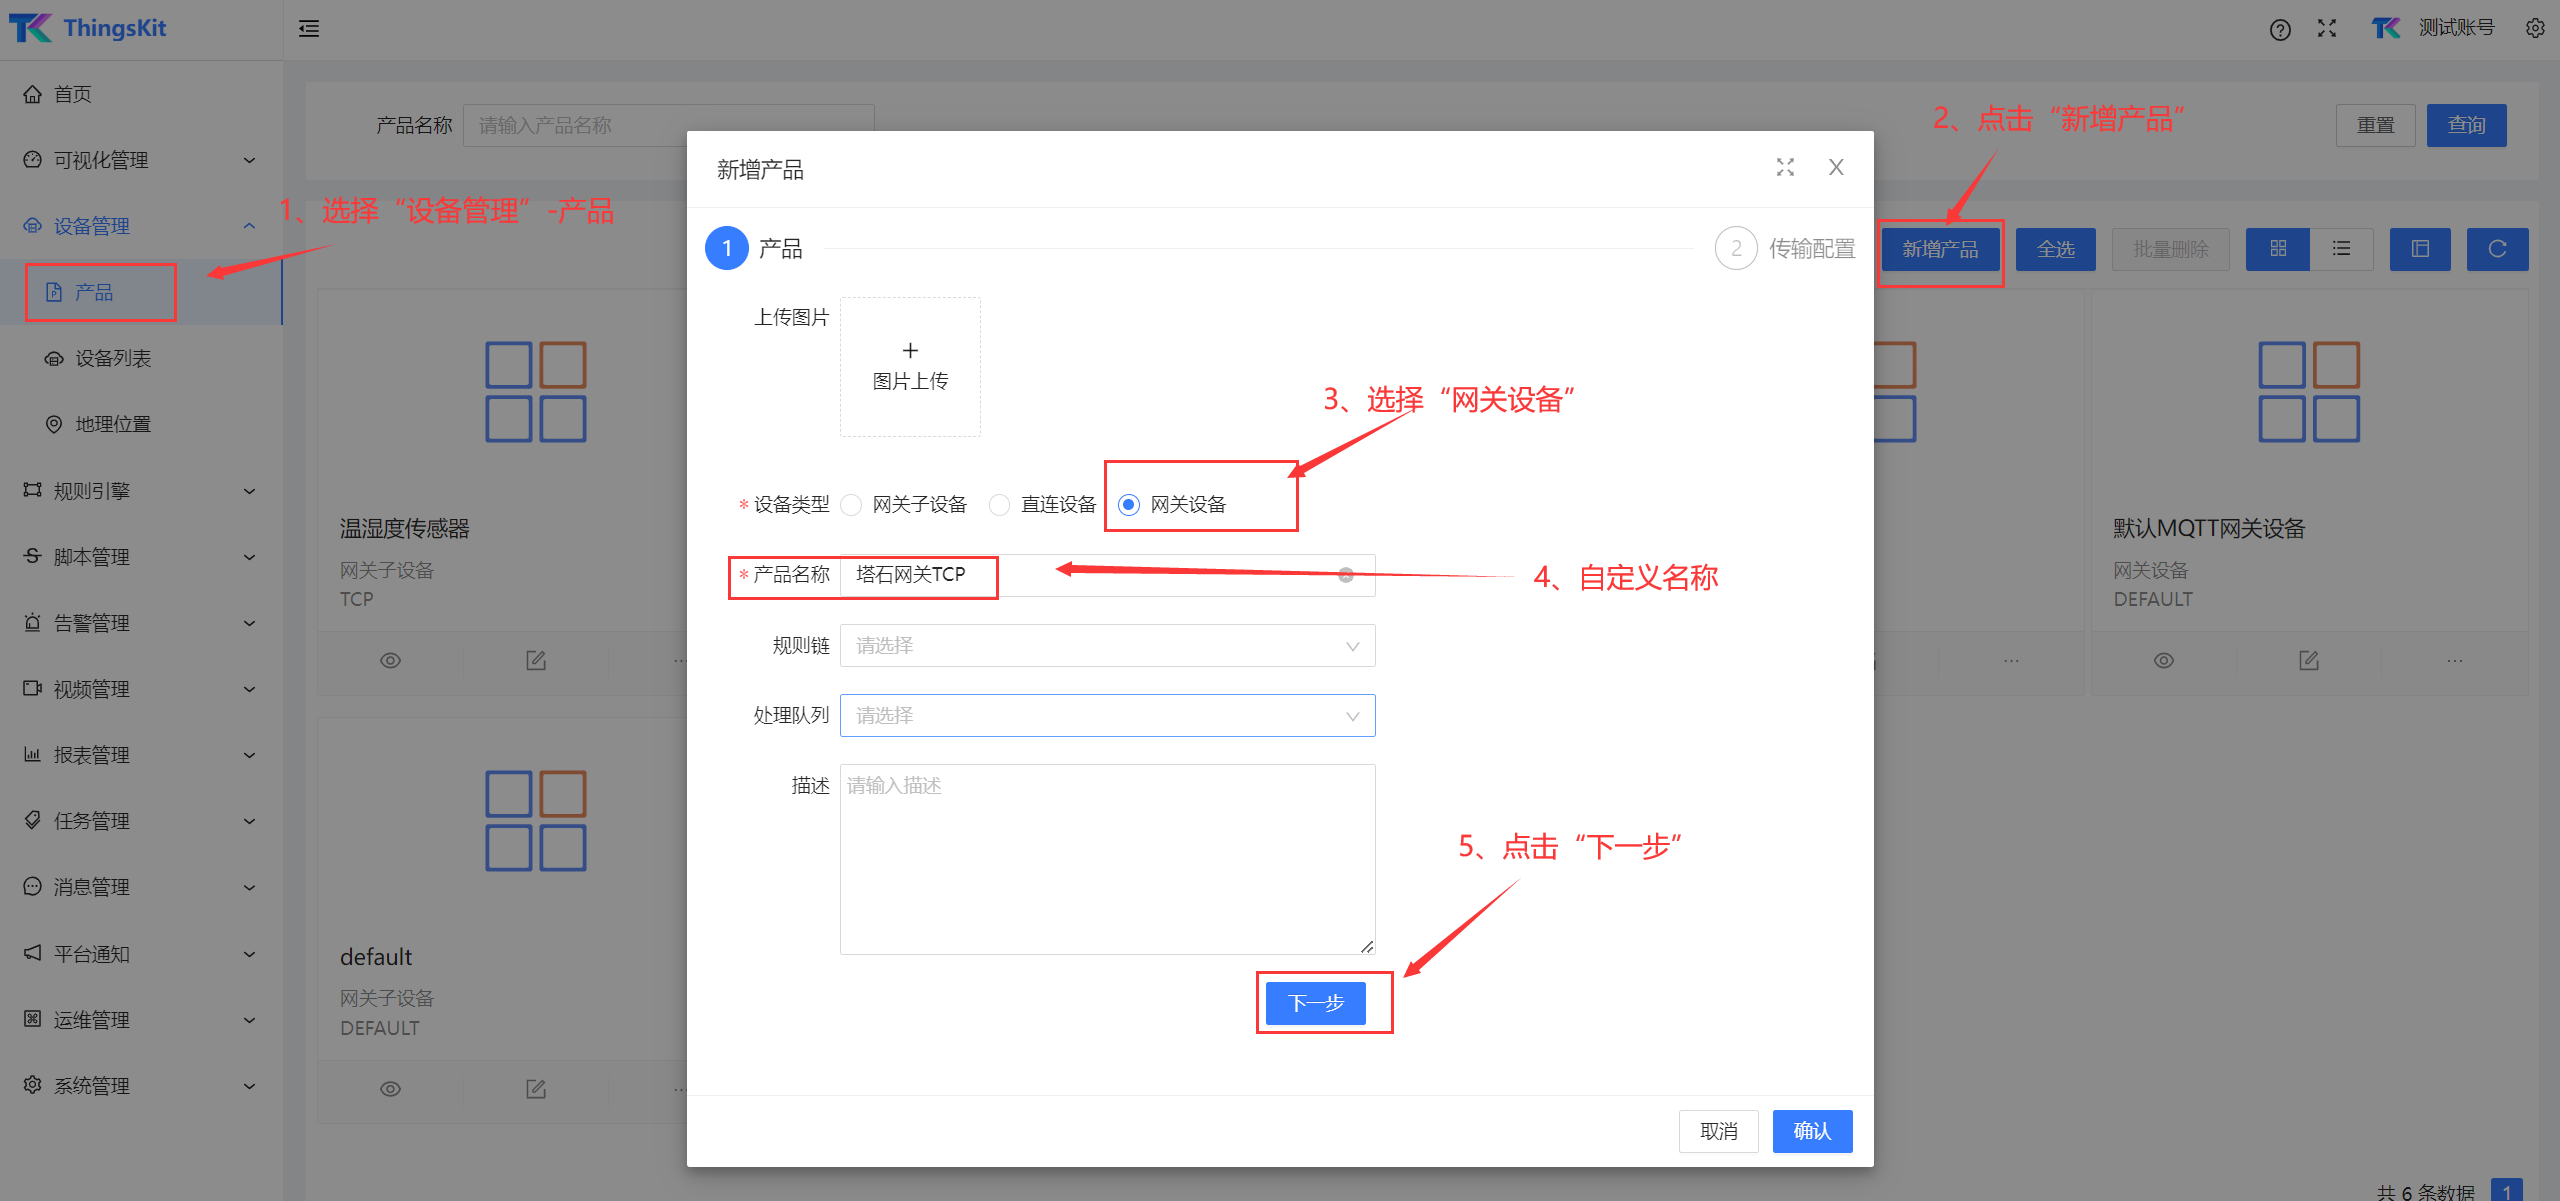Open the 默认MQTT网关设备 thumbnail

point(2309,392)
